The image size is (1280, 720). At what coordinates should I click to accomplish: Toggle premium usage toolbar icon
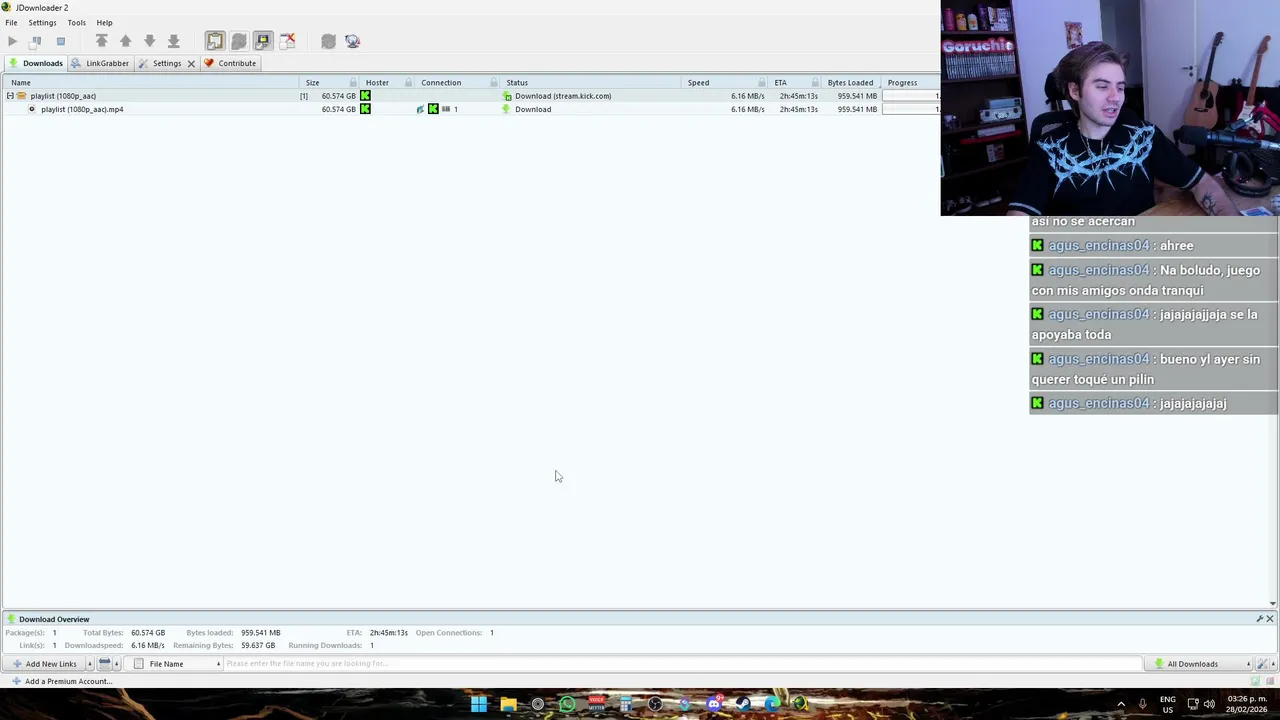287,41
